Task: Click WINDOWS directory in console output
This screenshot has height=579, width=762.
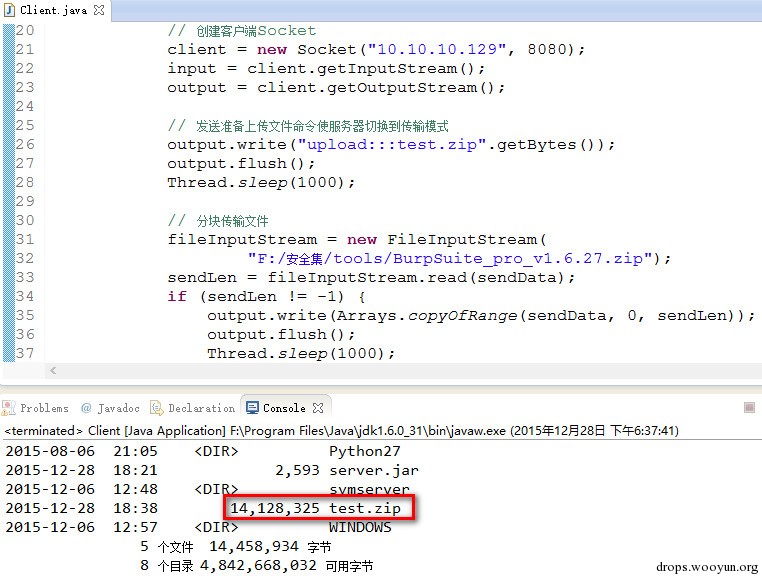Action: 360,527
